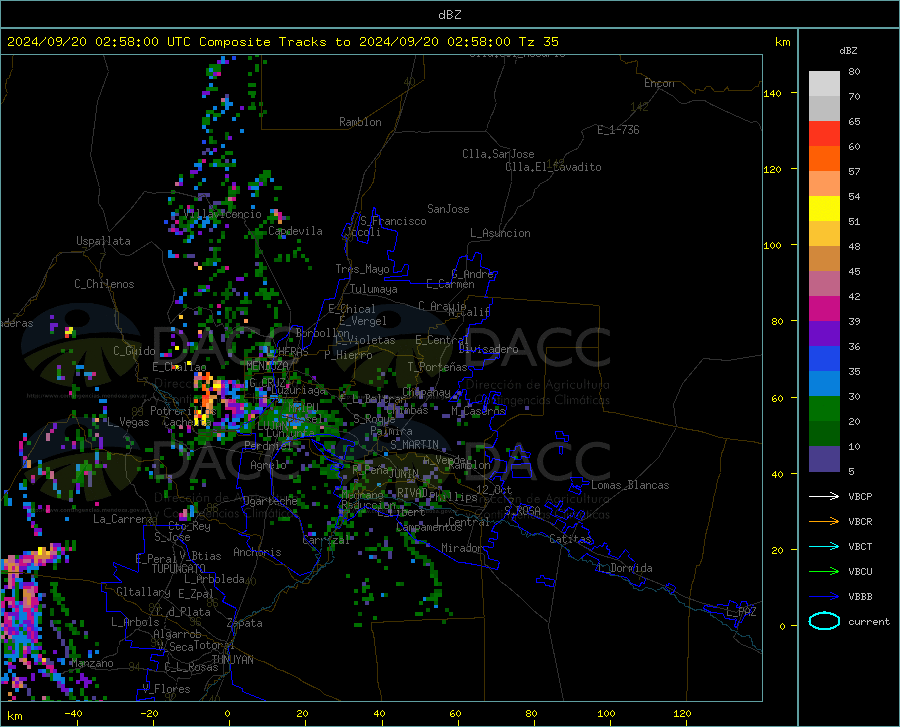The height and width of the screenshot is (727, 900).
Task: Click the 'Villavicencio' place label
Action: 222,214
